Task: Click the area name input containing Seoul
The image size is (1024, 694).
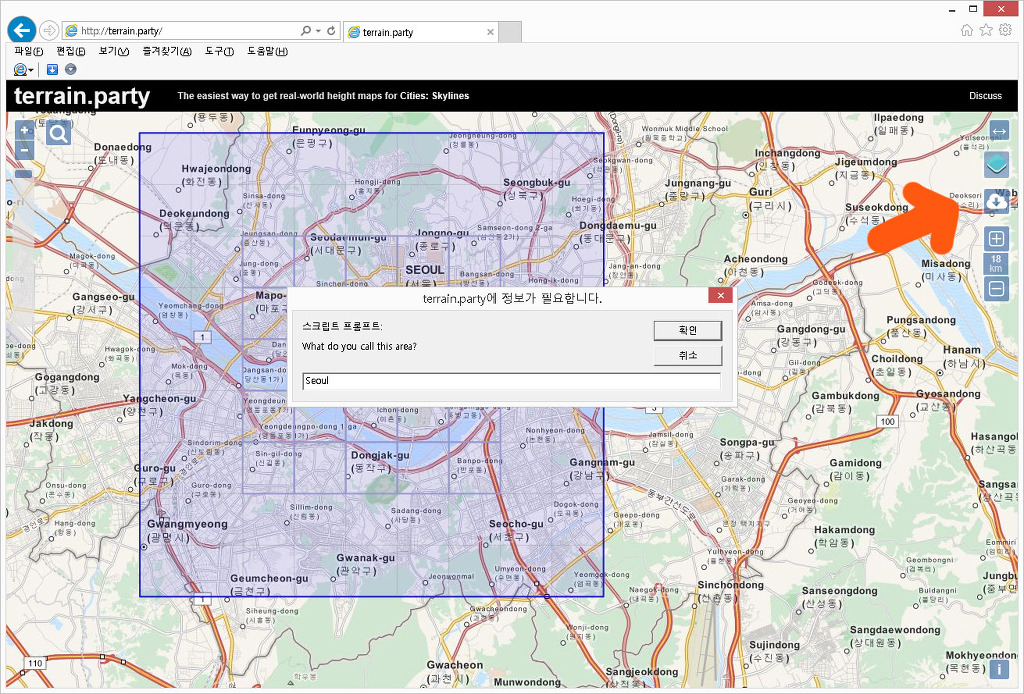Action: point(510,381)
